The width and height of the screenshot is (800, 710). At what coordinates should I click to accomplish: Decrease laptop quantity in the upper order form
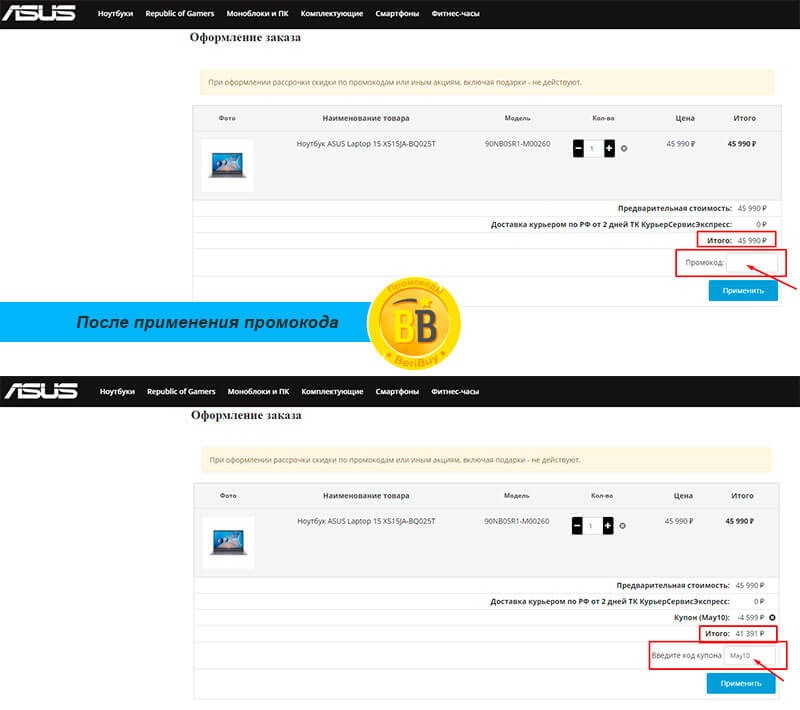(579, 148)
